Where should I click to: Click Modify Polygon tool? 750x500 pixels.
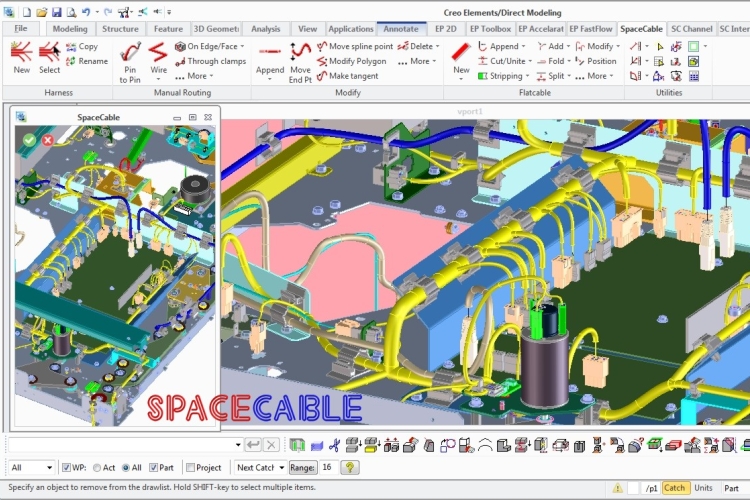[352, 61]
